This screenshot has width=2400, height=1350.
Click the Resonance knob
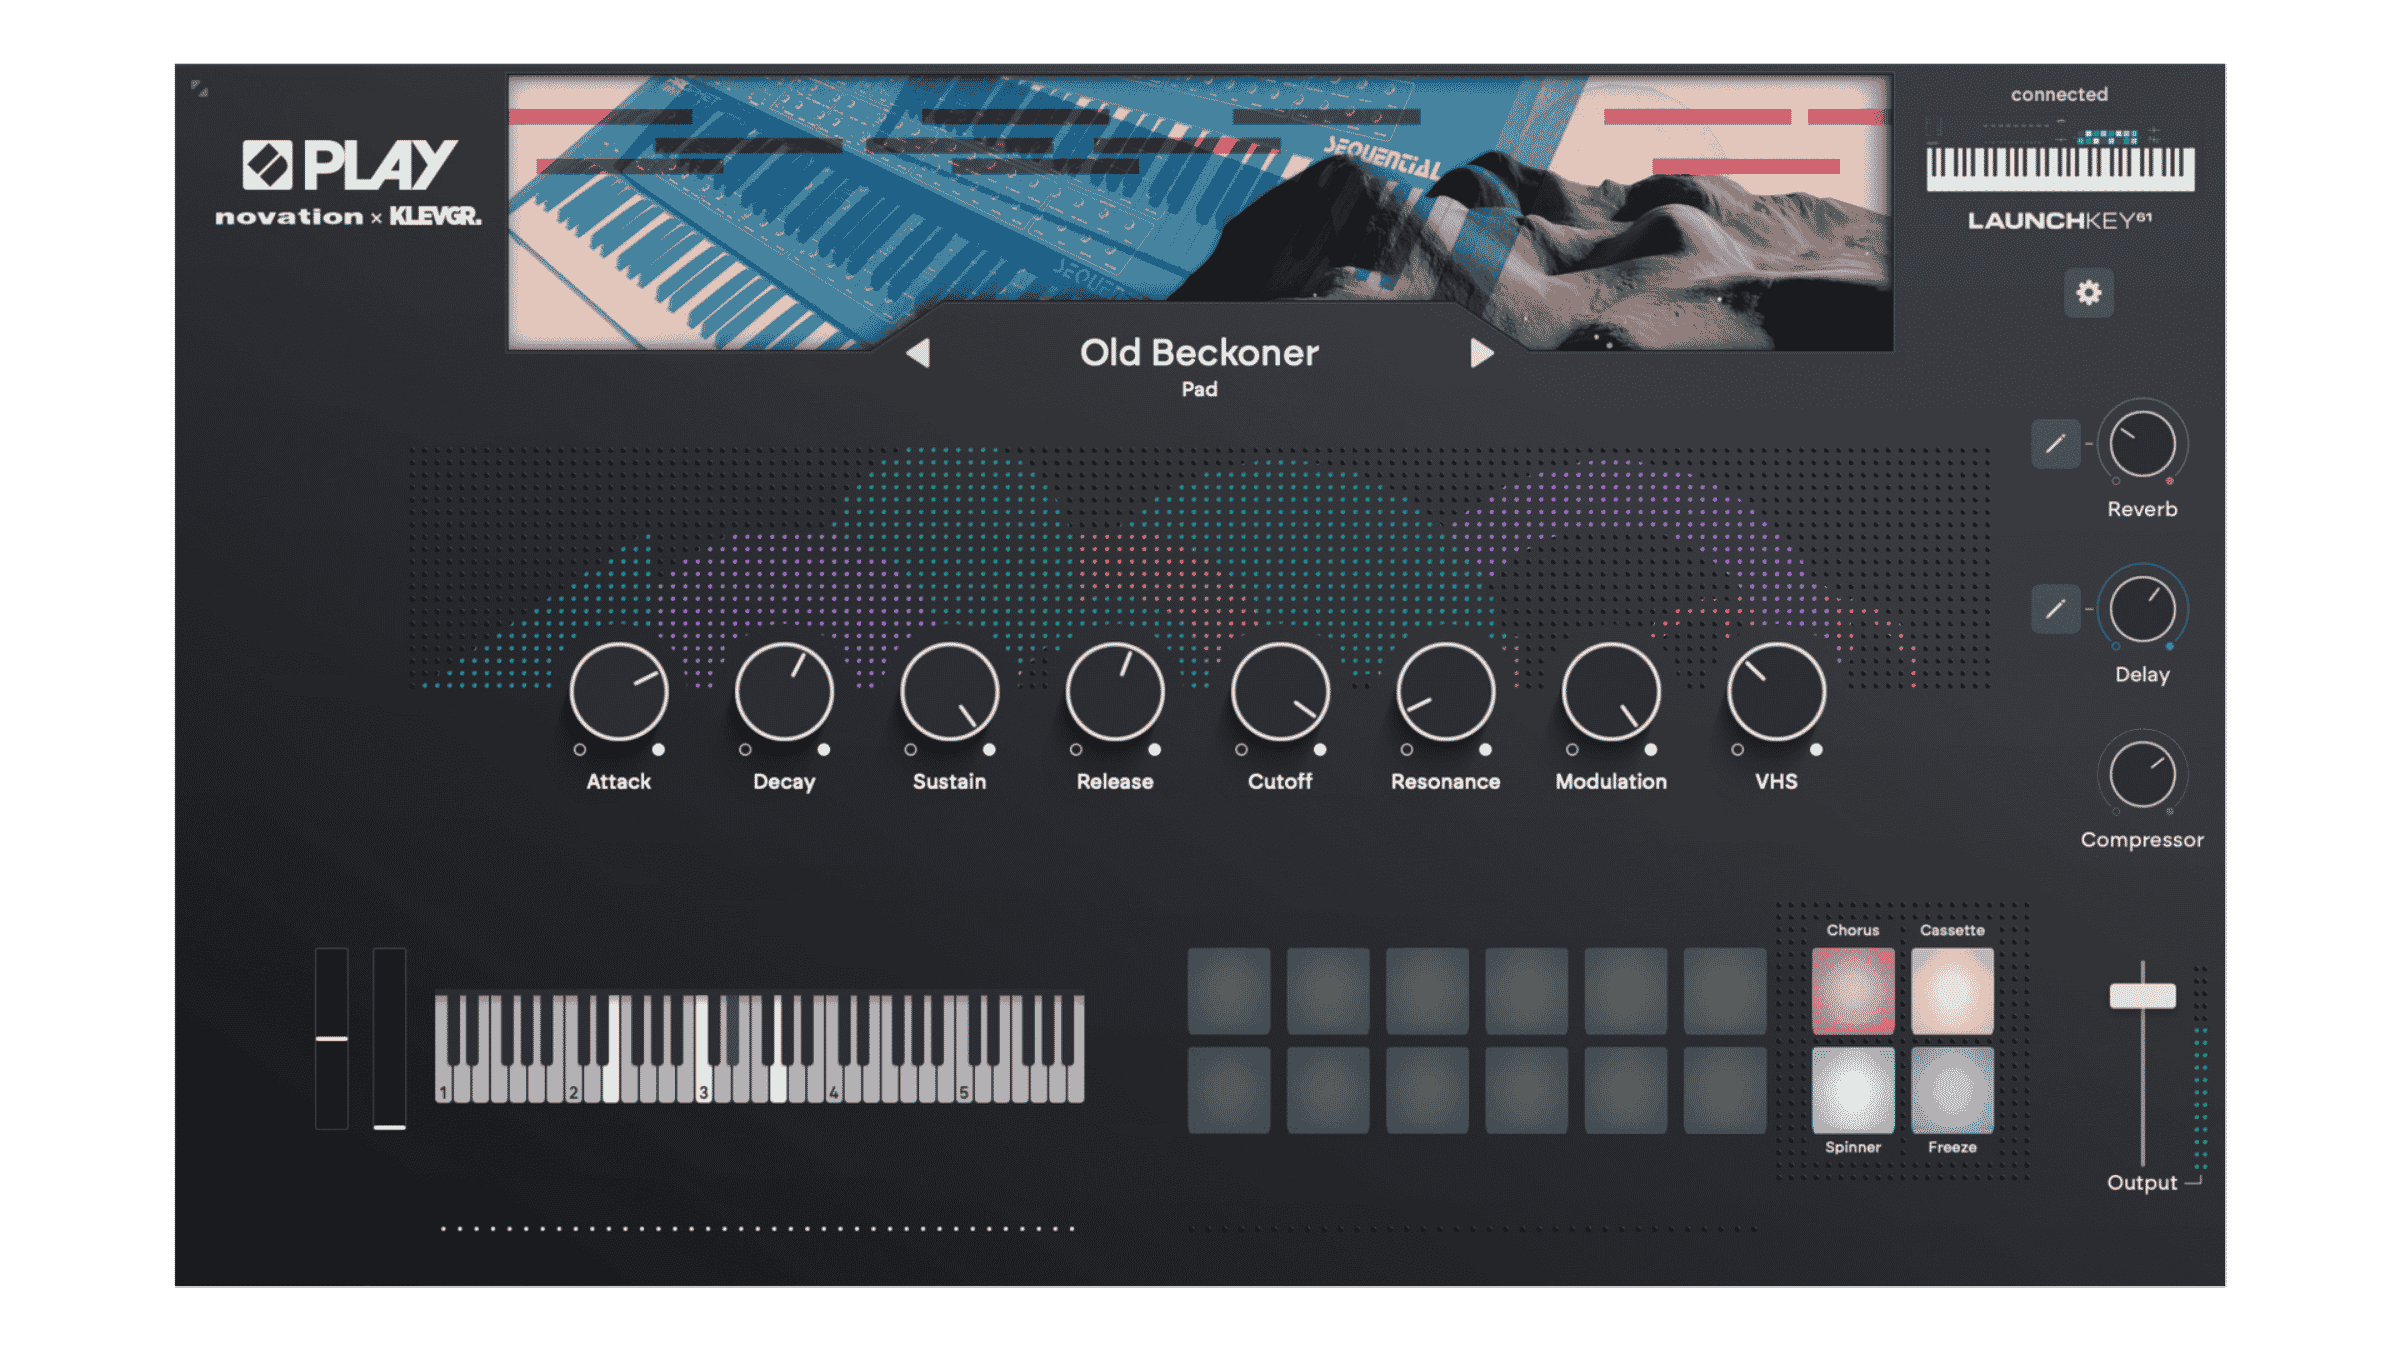(1446, 692)
